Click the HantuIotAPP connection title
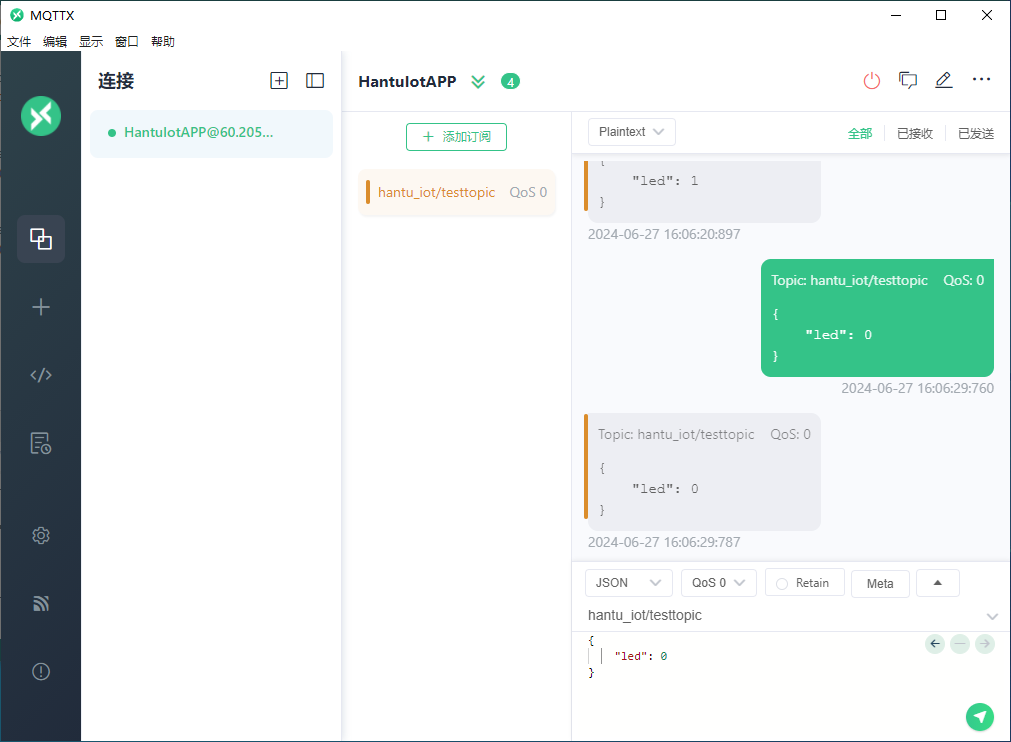The width and height of the screenshot is (1011, 742). coord(407,82)
